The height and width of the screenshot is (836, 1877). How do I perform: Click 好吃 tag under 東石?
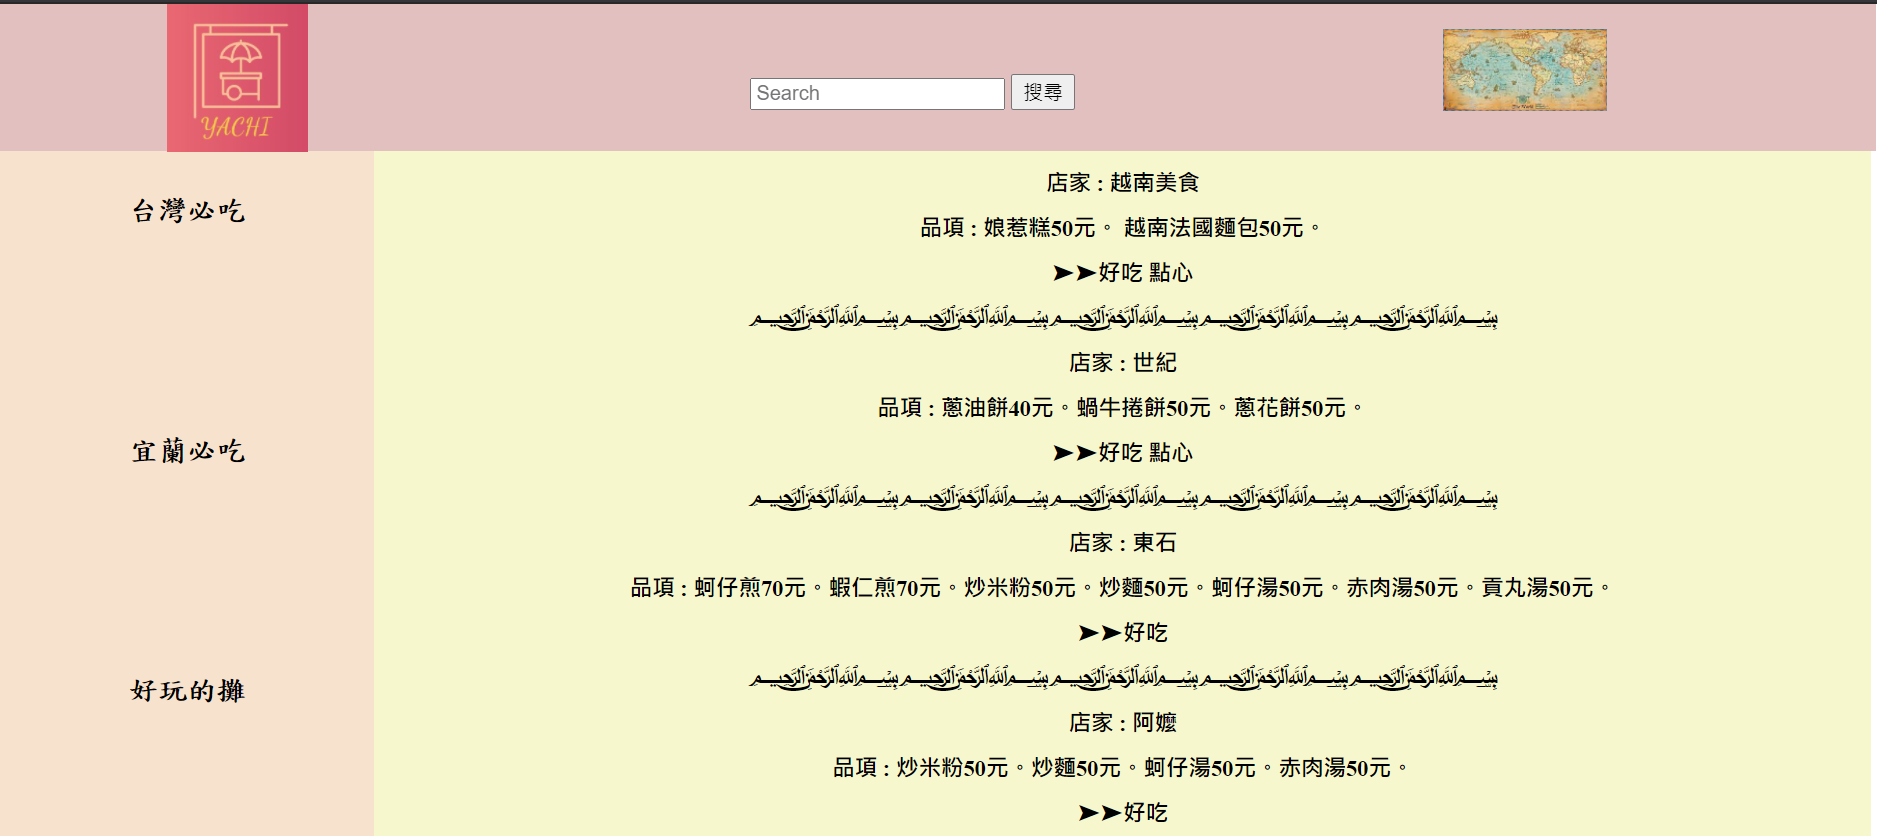point(1122,633)
